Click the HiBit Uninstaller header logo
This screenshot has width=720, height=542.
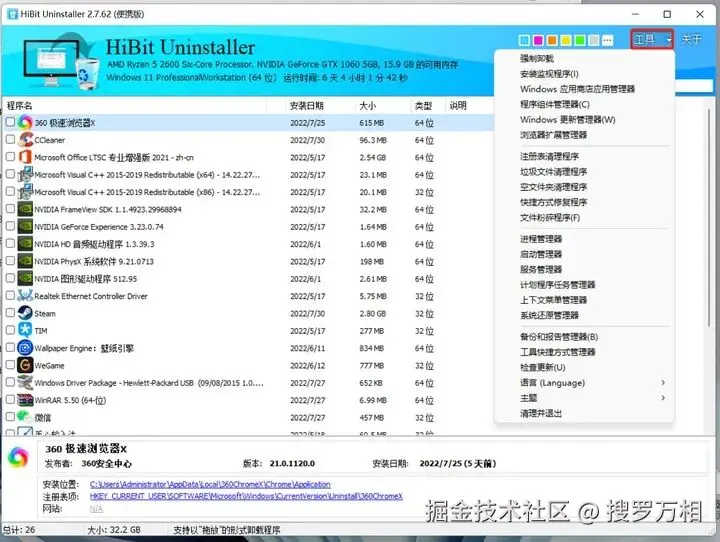click(x=61, y=62)
